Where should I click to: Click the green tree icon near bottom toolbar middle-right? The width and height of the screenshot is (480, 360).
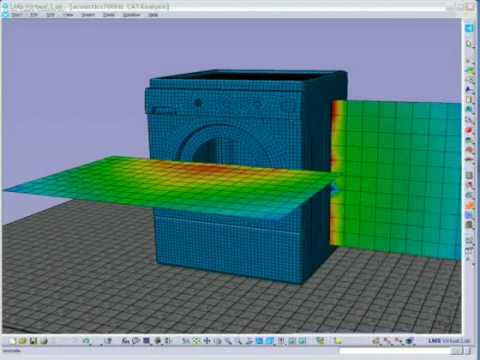point(320,341)
